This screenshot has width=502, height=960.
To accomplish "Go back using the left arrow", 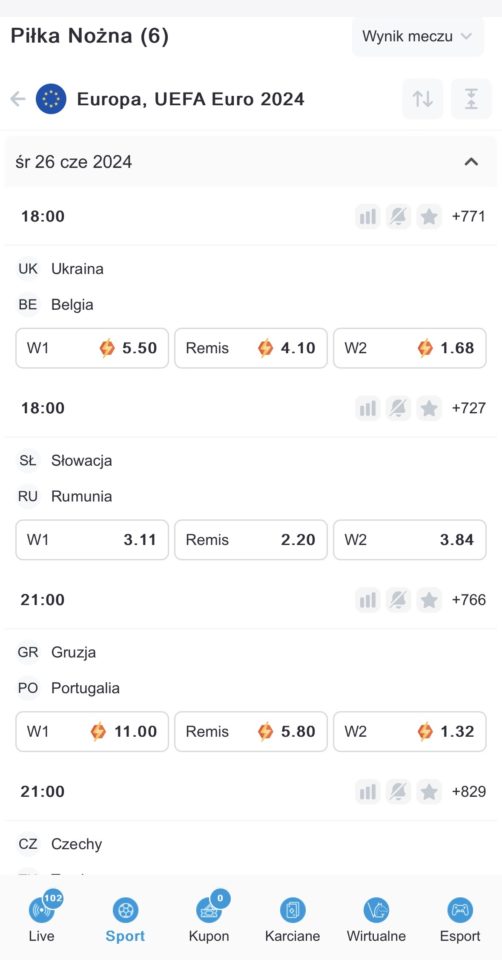I will pyautogui.click(x=18, y=99).
